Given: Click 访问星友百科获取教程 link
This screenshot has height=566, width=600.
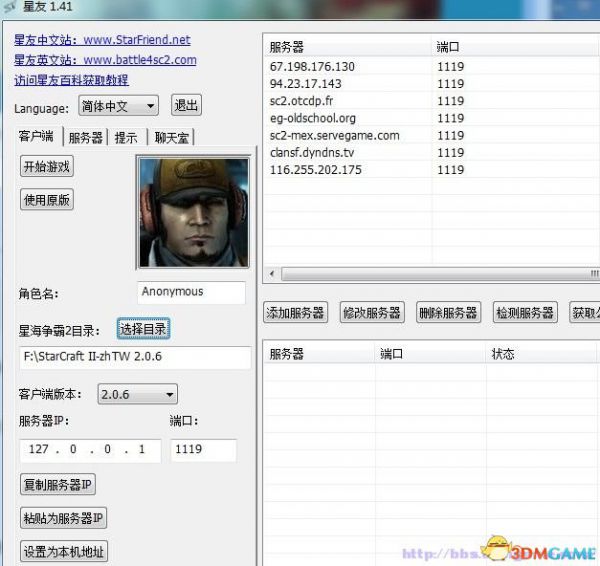Looking at the screenshot, I should [71, 80].
